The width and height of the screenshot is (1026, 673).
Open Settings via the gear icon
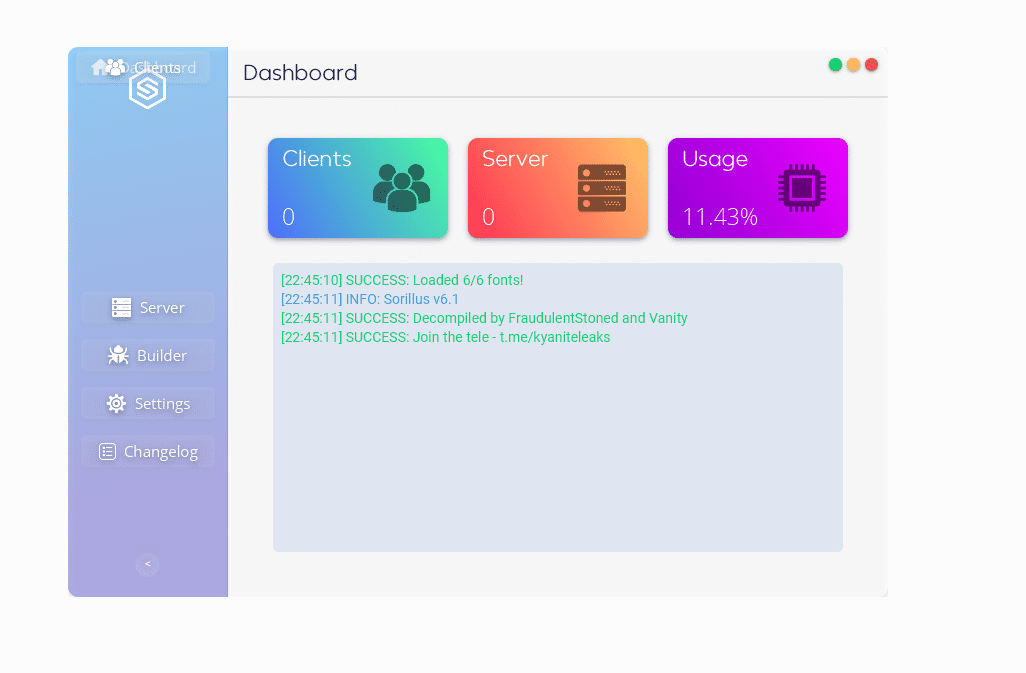[118, 403]
